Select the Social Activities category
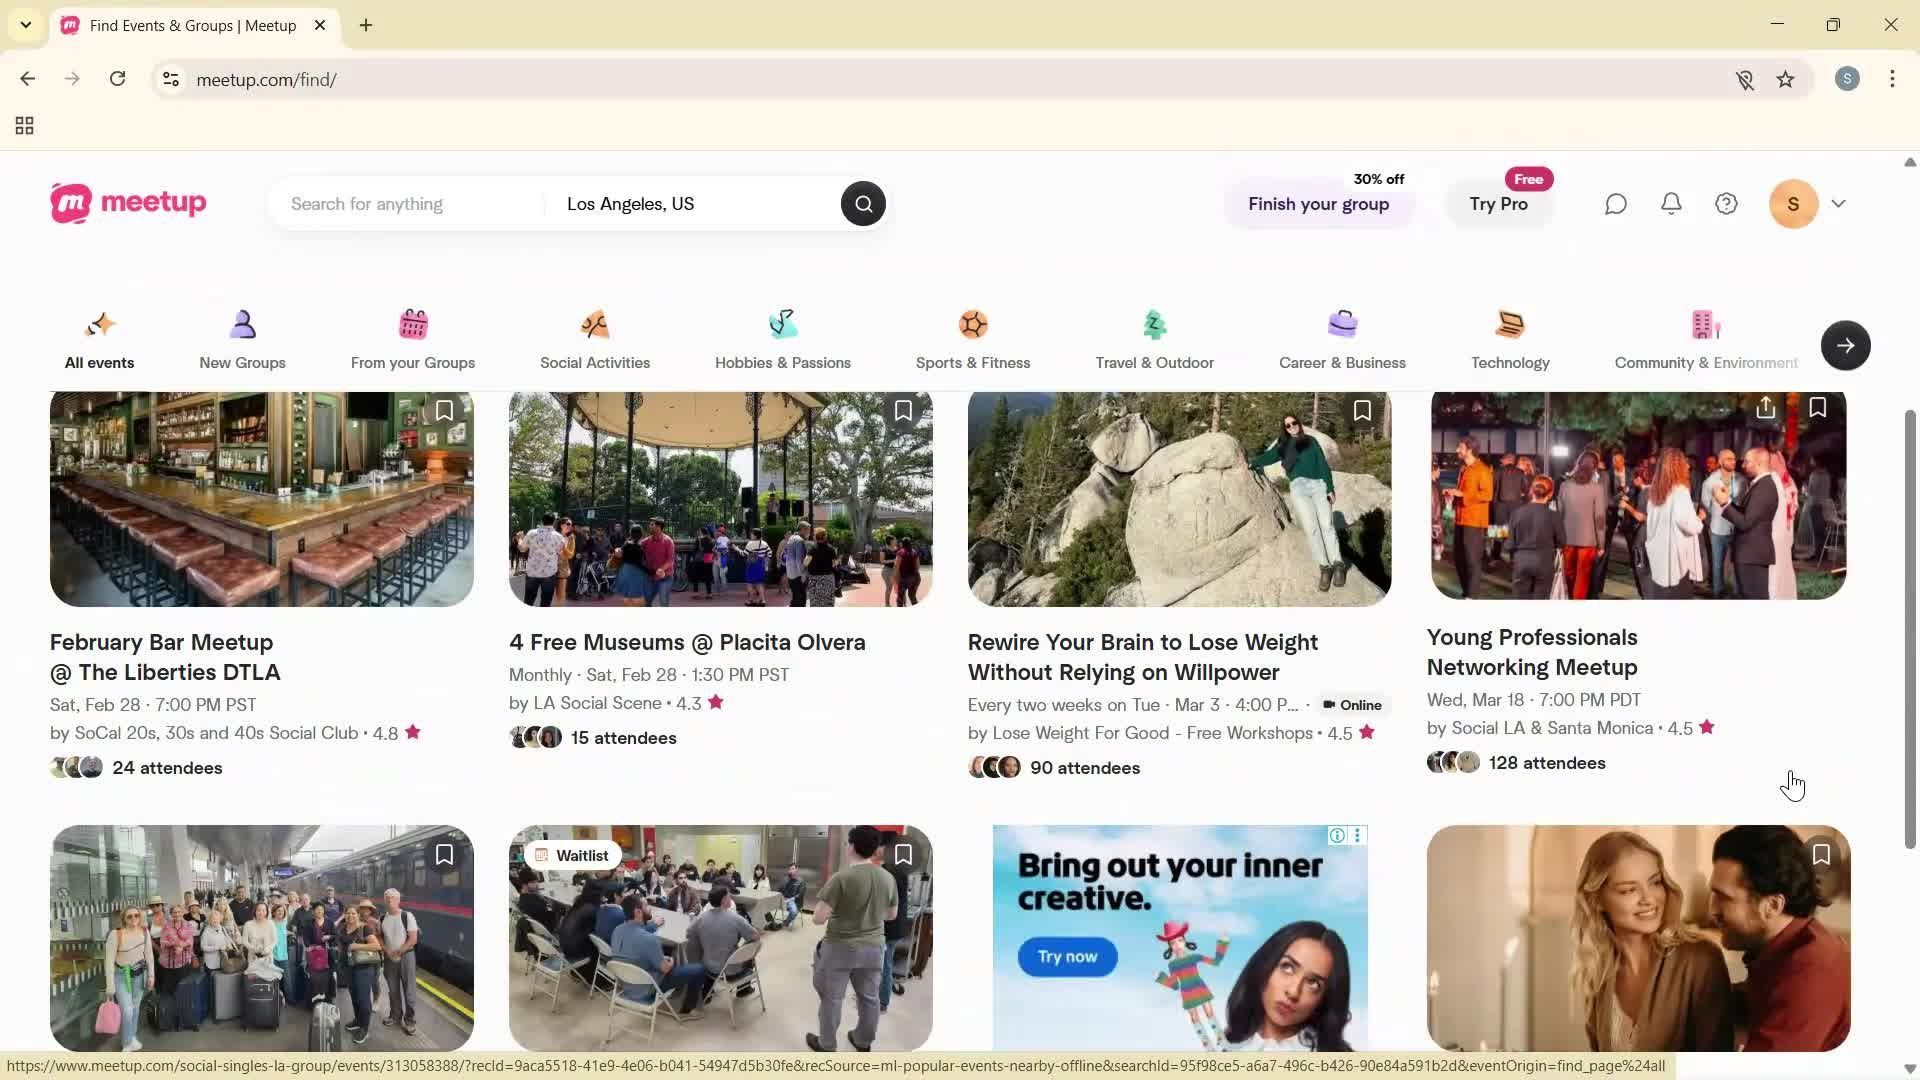 click(594, 340)
